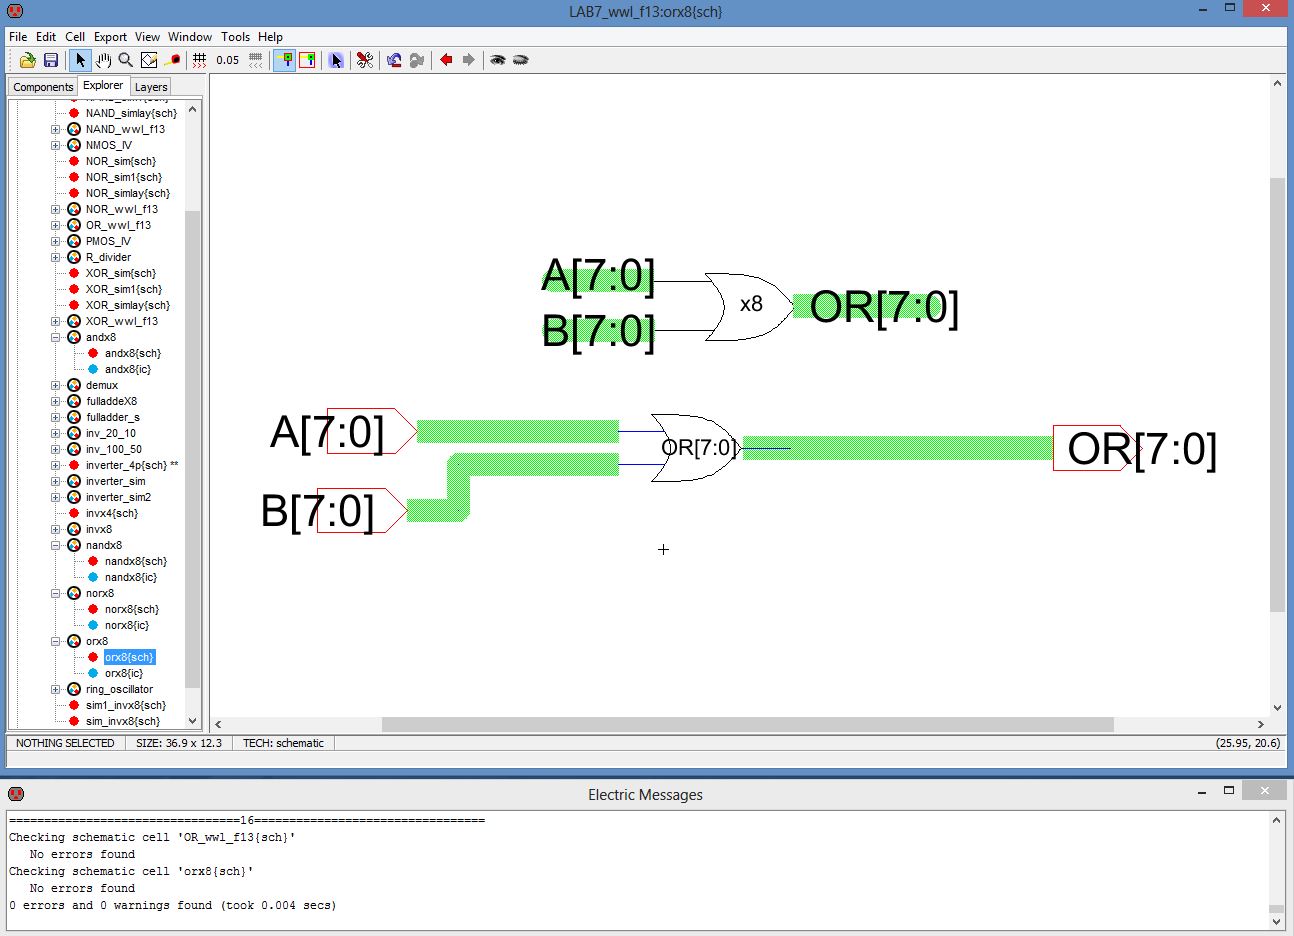Expand the NAND_wwl_f13 tree node
Screen dimensions: 1294x936
pyautogui.click(x=56, y=129)
